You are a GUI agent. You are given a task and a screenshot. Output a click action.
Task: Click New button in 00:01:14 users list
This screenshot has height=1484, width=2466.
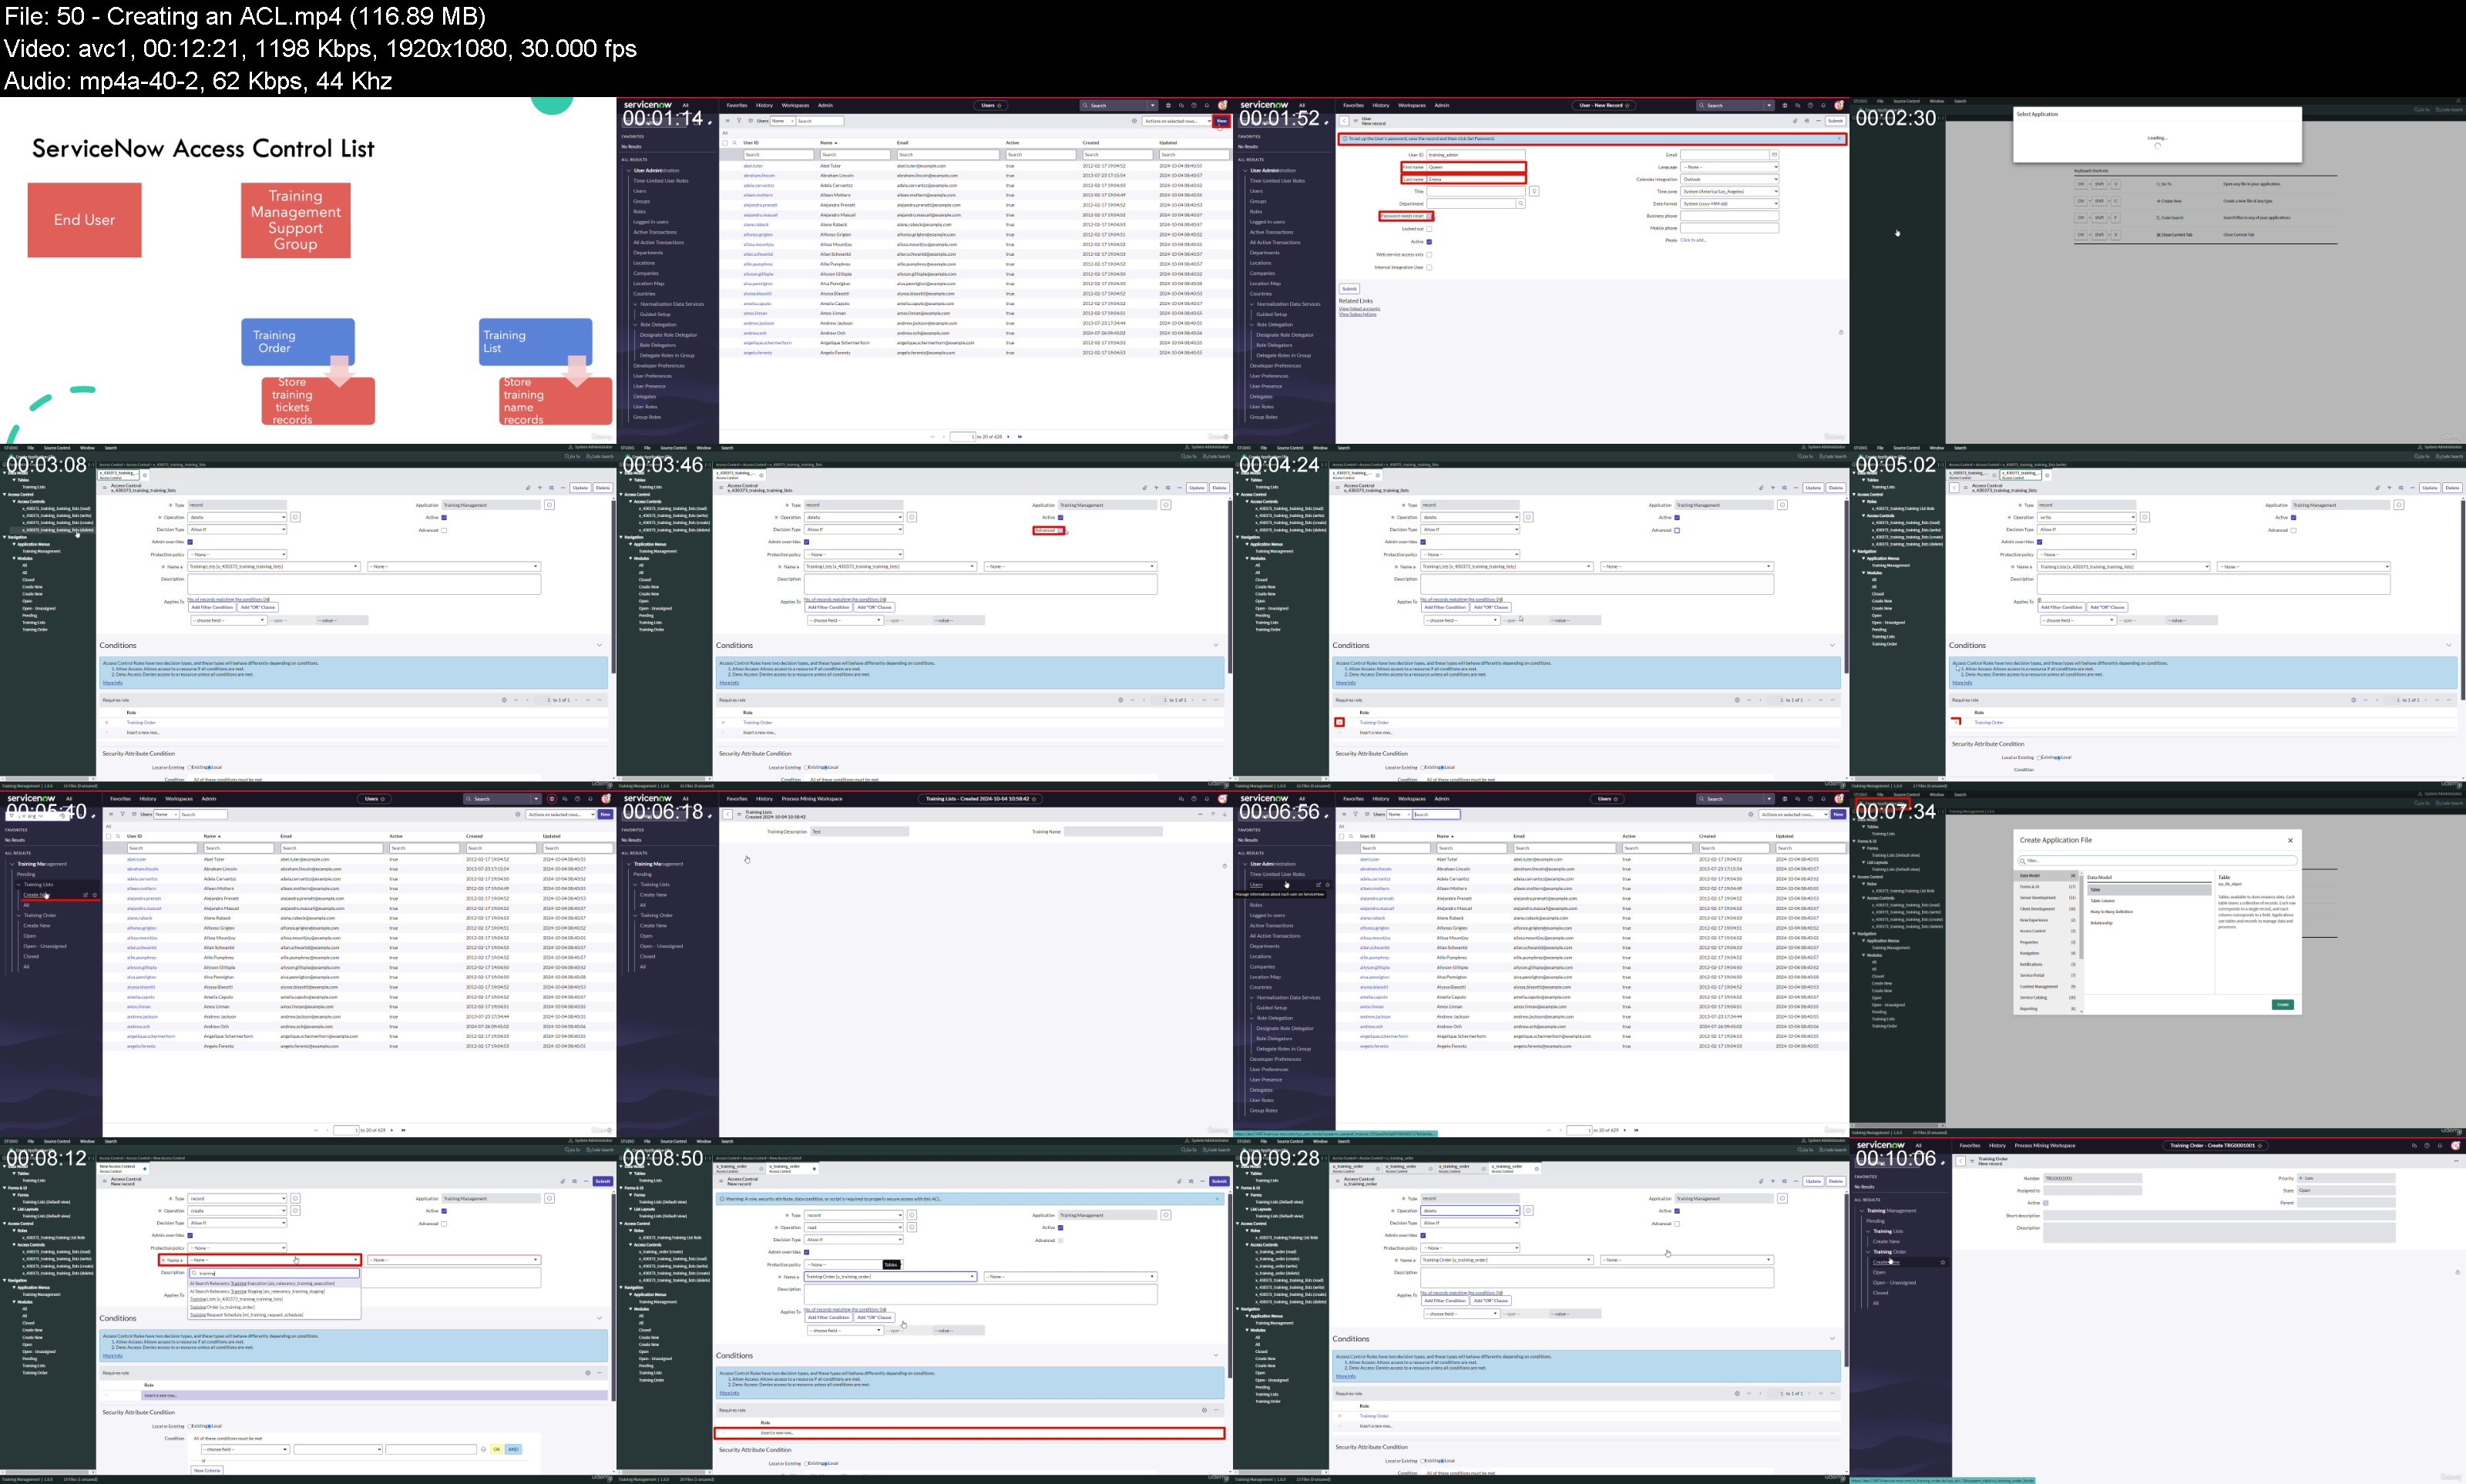tap(1221, 121)
